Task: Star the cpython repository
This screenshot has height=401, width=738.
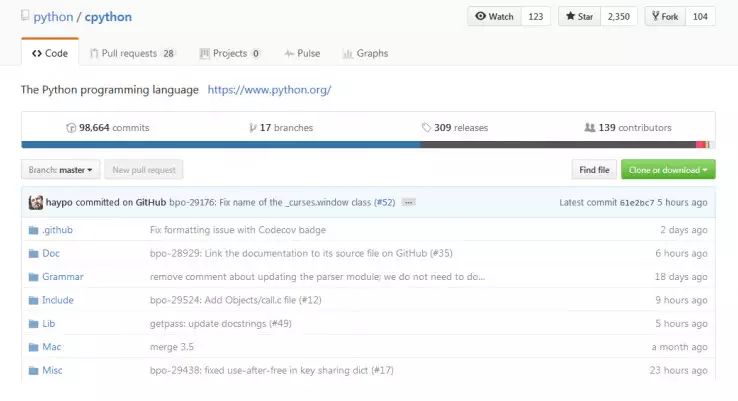Action: 579,16
